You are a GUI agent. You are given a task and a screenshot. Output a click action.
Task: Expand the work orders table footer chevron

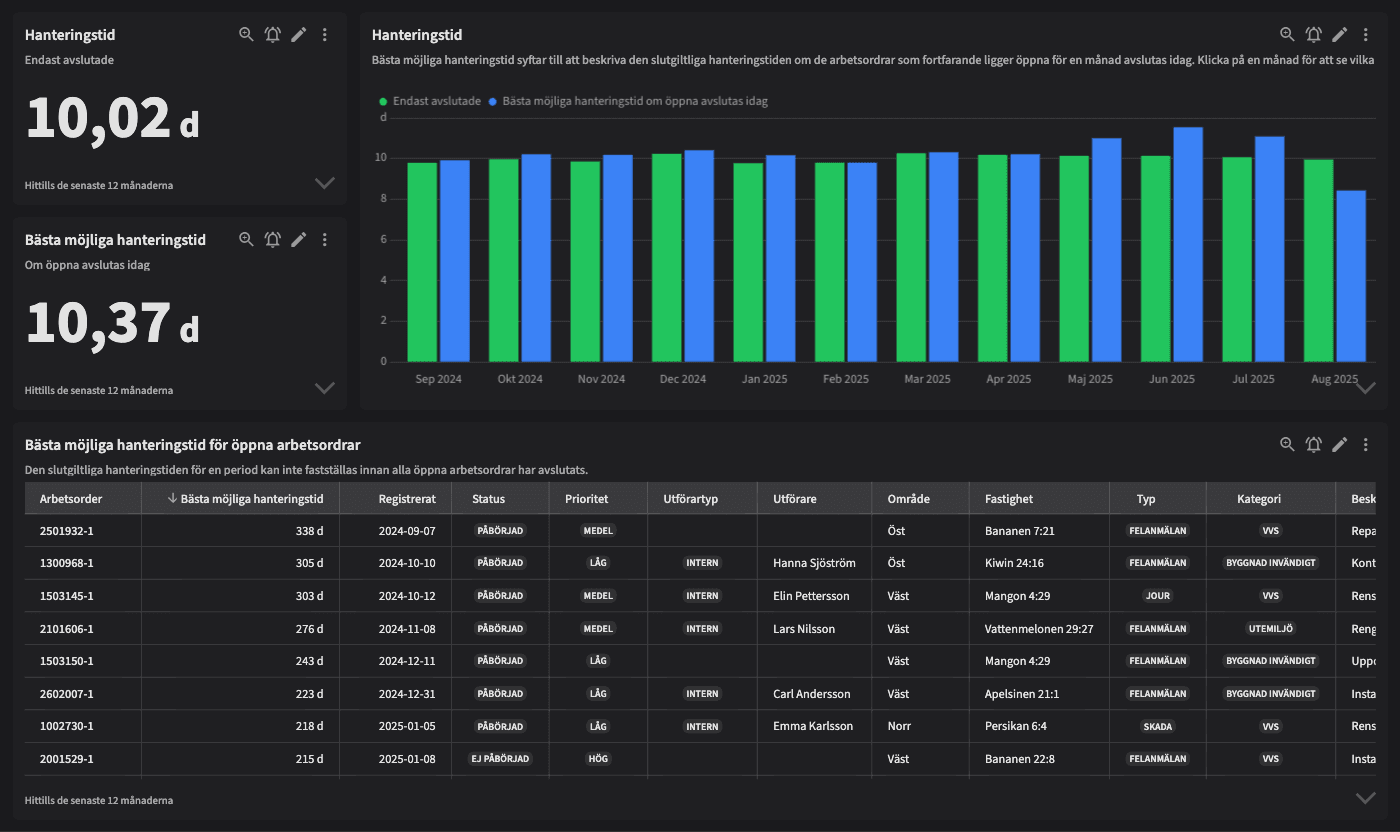pyautogui.click(x=1365, y=798)
